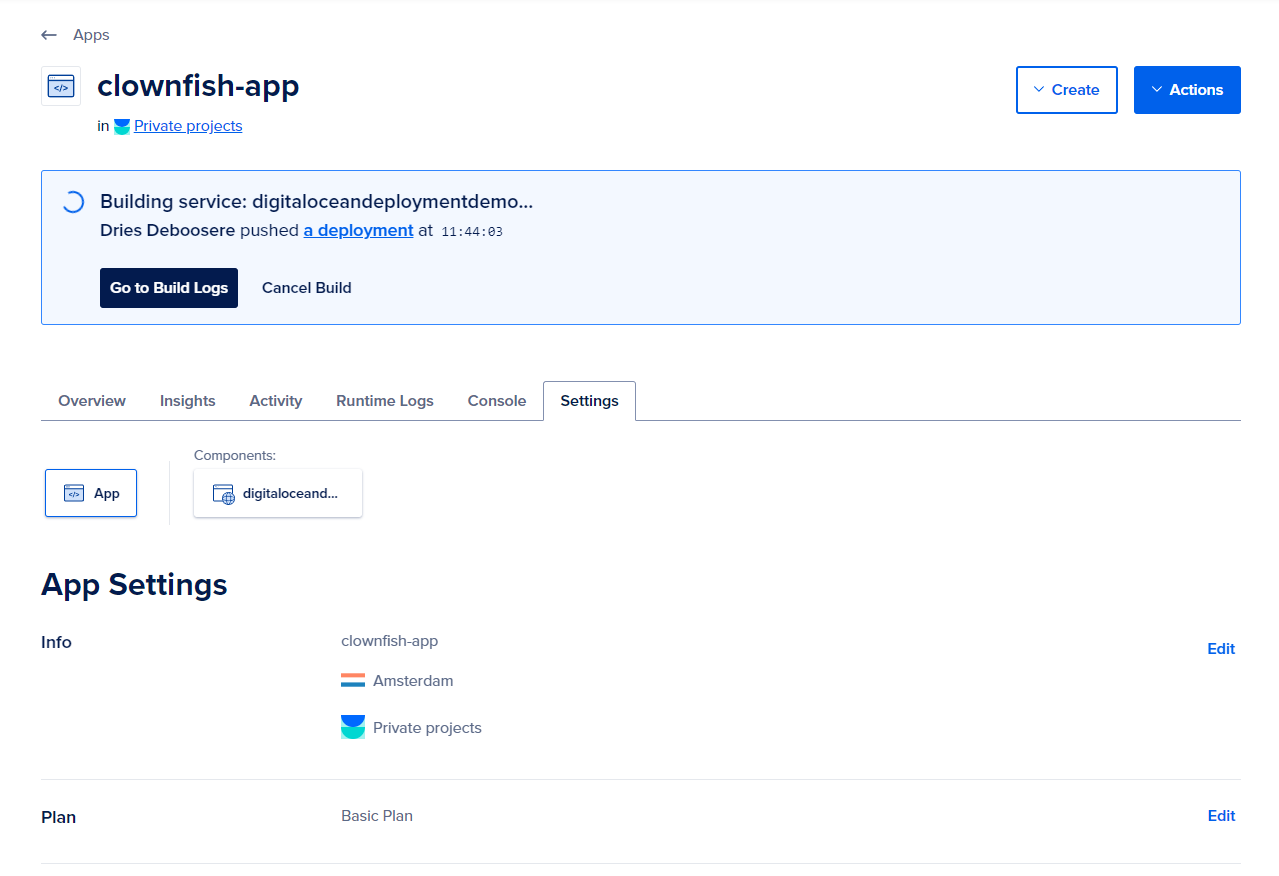Go to the Activity tab
This screenshot has height=876, width=1279.
click(x=276, y=401)
